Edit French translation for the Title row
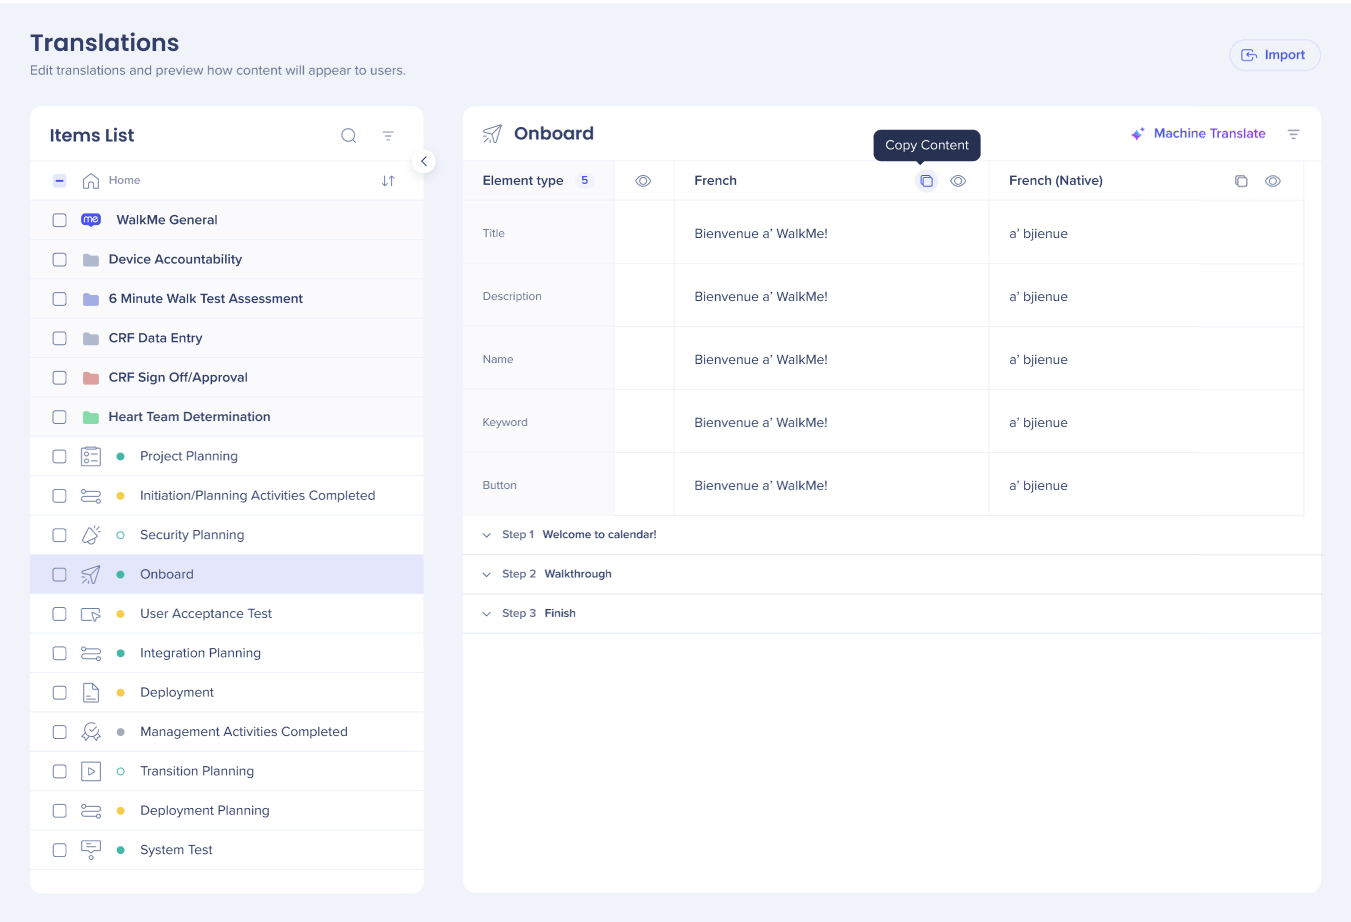1351x922 pixels. pyautogui.click(x=761, y=234)
